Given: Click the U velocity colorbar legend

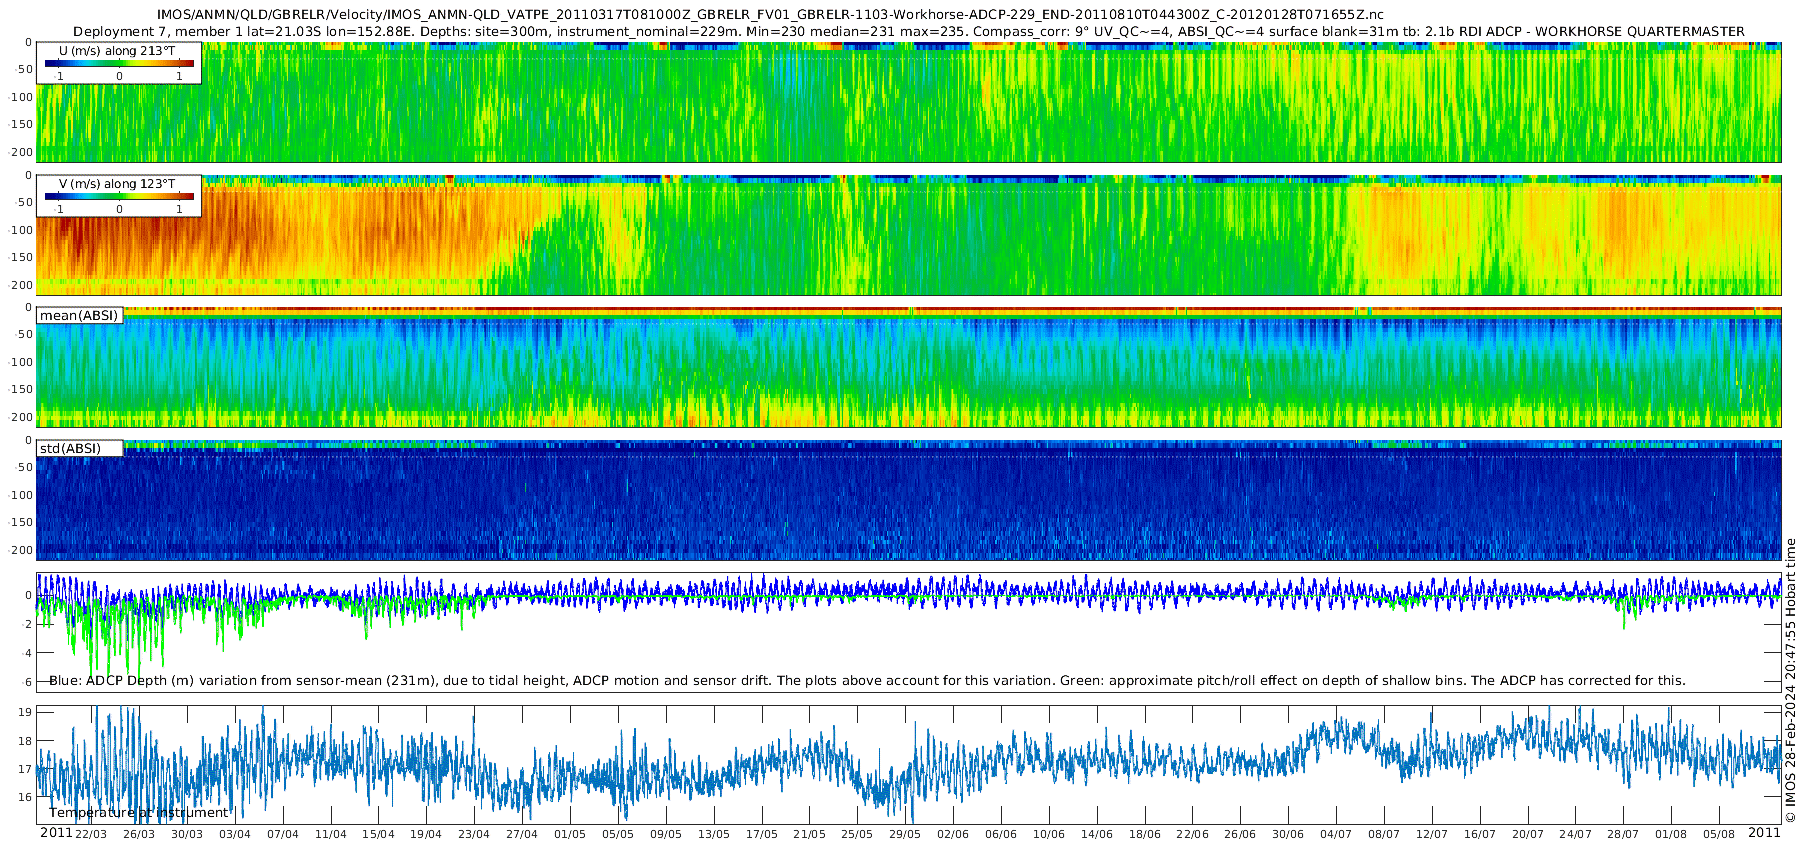Looking at the screenshot, I should click(119, 63).
